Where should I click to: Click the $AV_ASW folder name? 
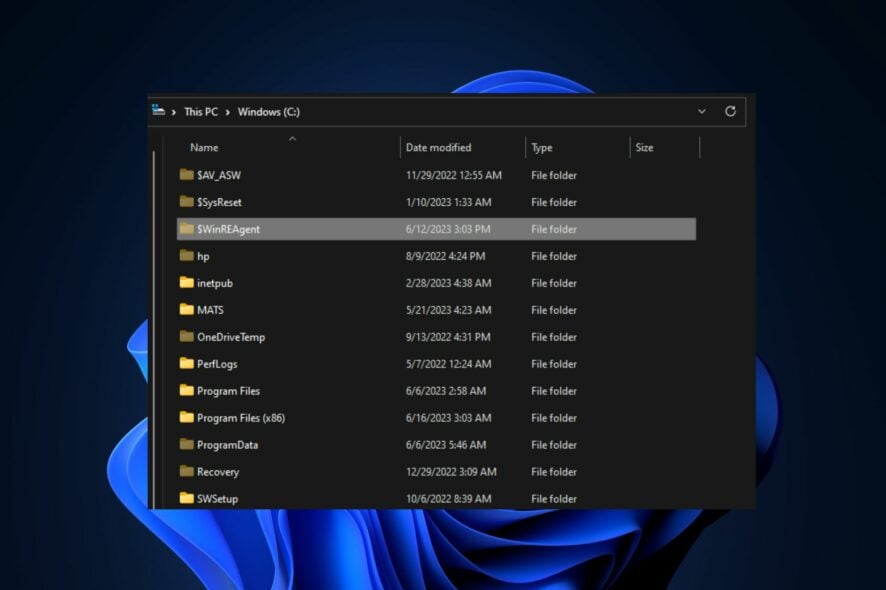(x=219, y=175)
